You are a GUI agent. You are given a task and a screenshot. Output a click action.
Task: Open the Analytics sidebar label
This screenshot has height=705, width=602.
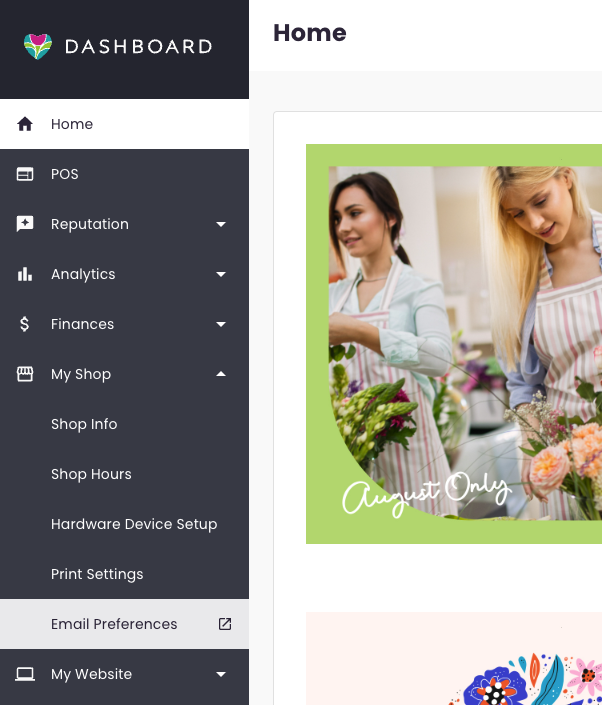(83, 274)
